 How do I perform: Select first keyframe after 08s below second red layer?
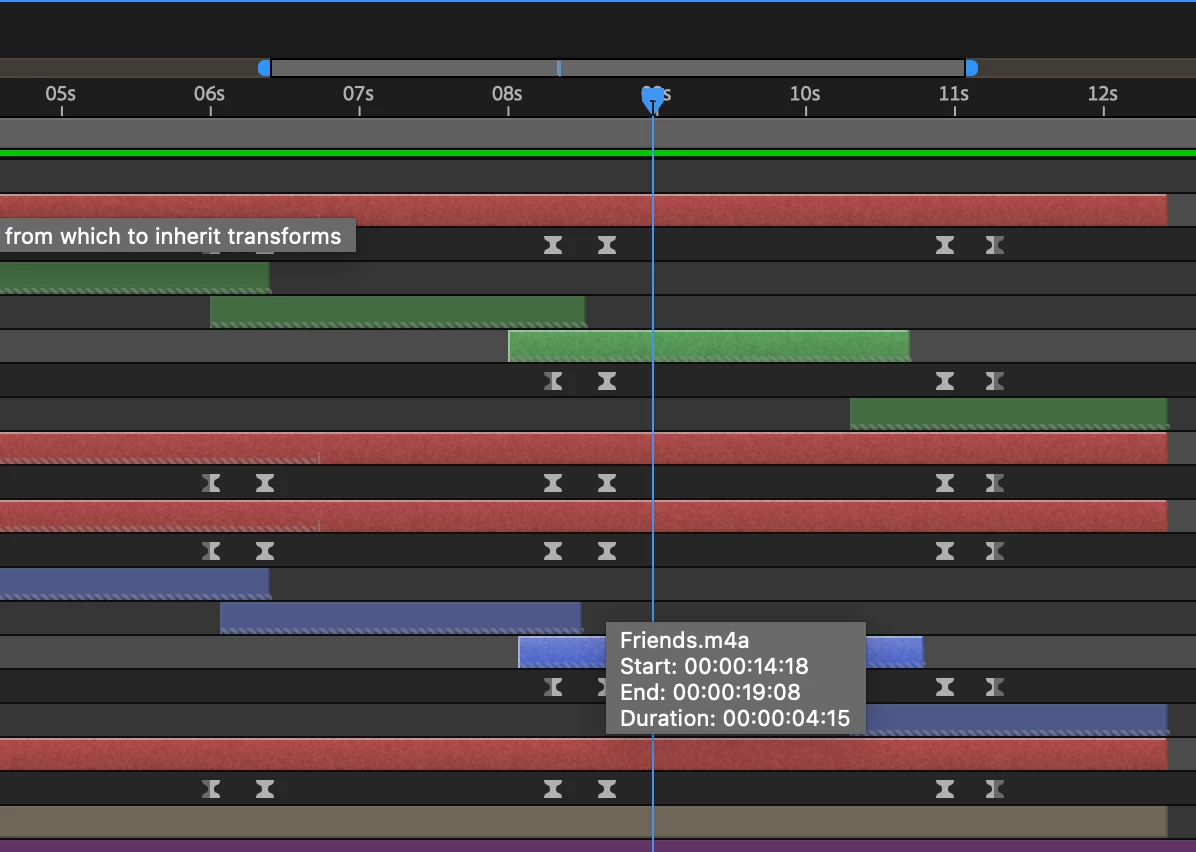tap(553, 483)
